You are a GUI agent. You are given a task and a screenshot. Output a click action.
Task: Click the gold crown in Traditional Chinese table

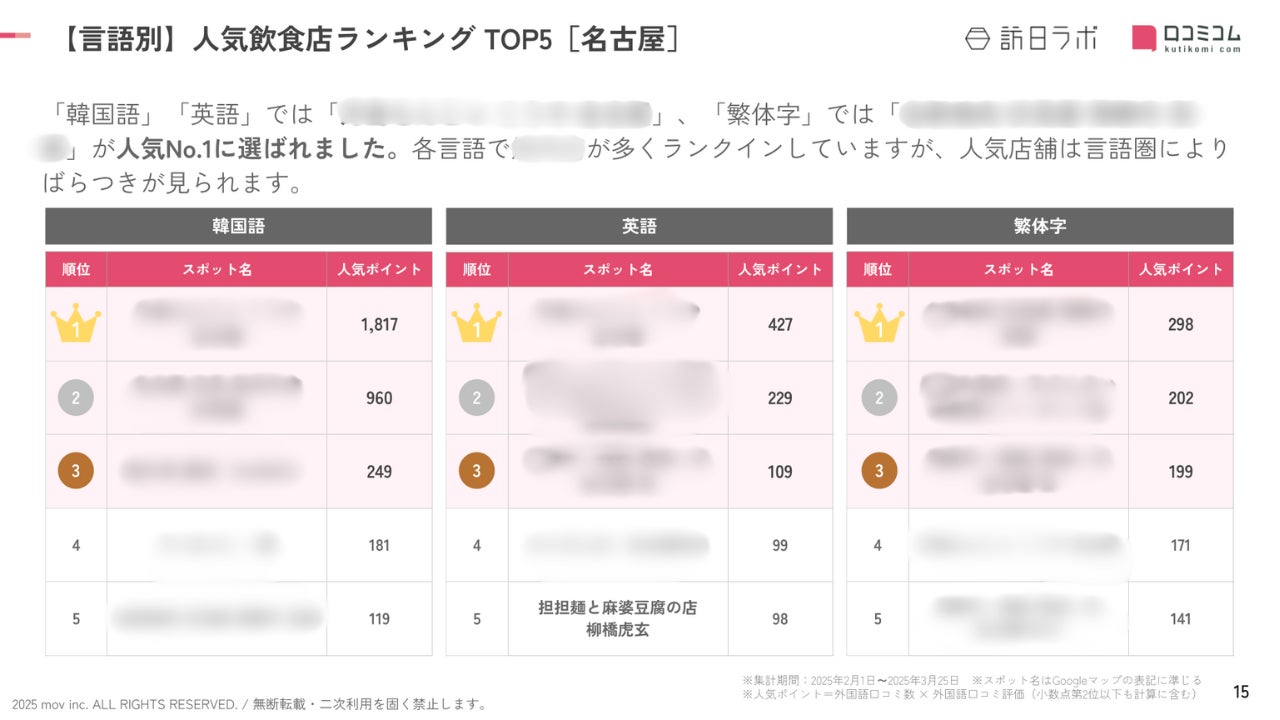878,324
